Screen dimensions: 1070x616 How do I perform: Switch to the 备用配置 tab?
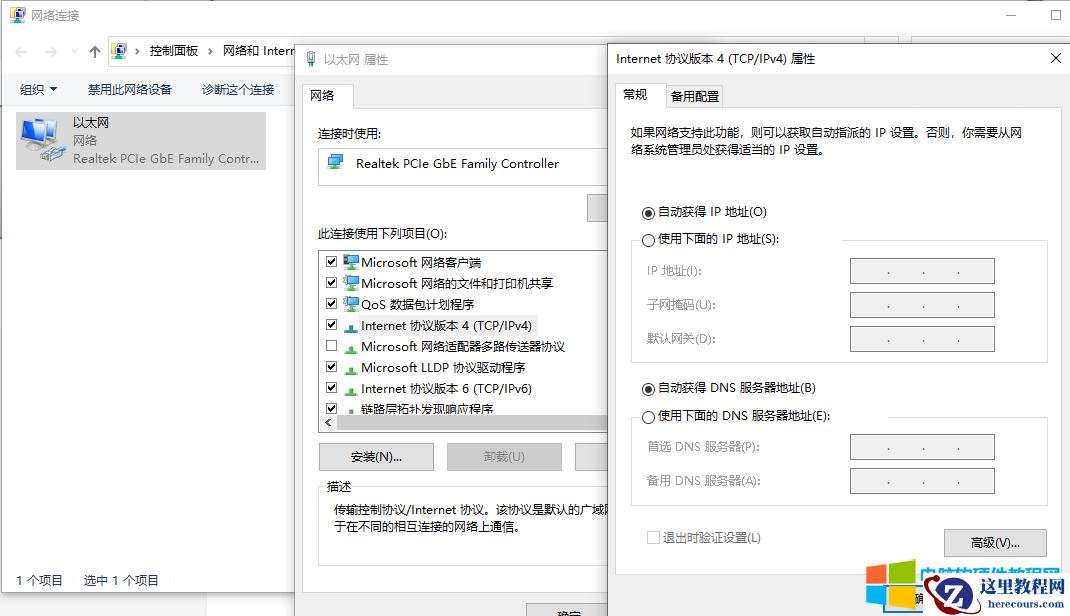point(696,95)
